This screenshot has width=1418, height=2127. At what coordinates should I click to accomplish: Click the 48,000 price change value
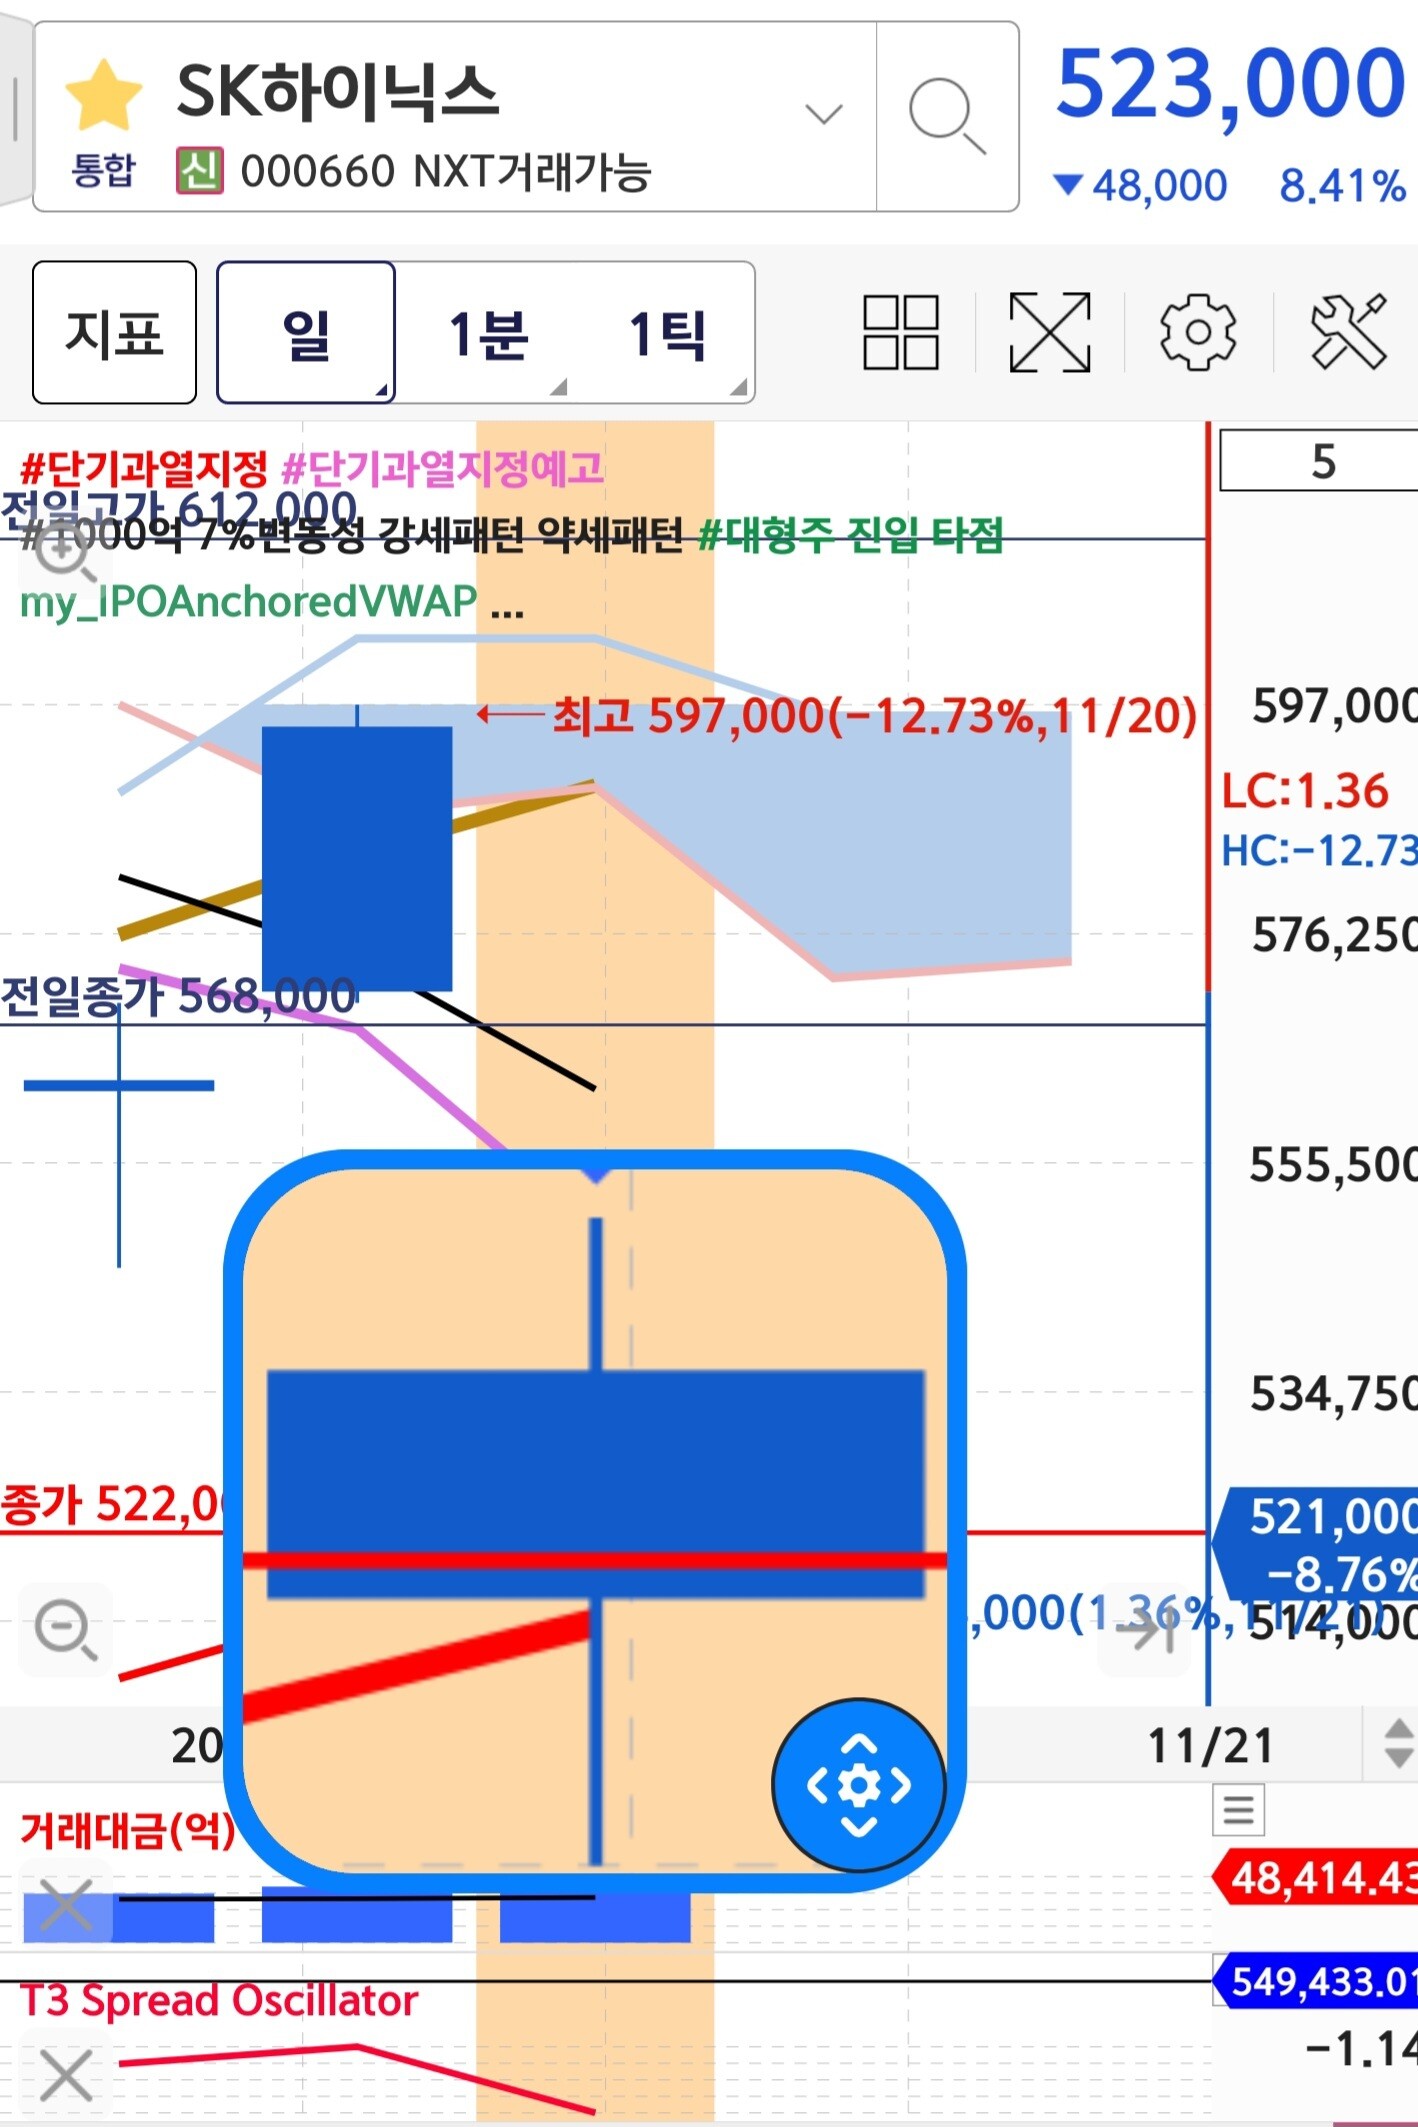tap(1159, 185)
